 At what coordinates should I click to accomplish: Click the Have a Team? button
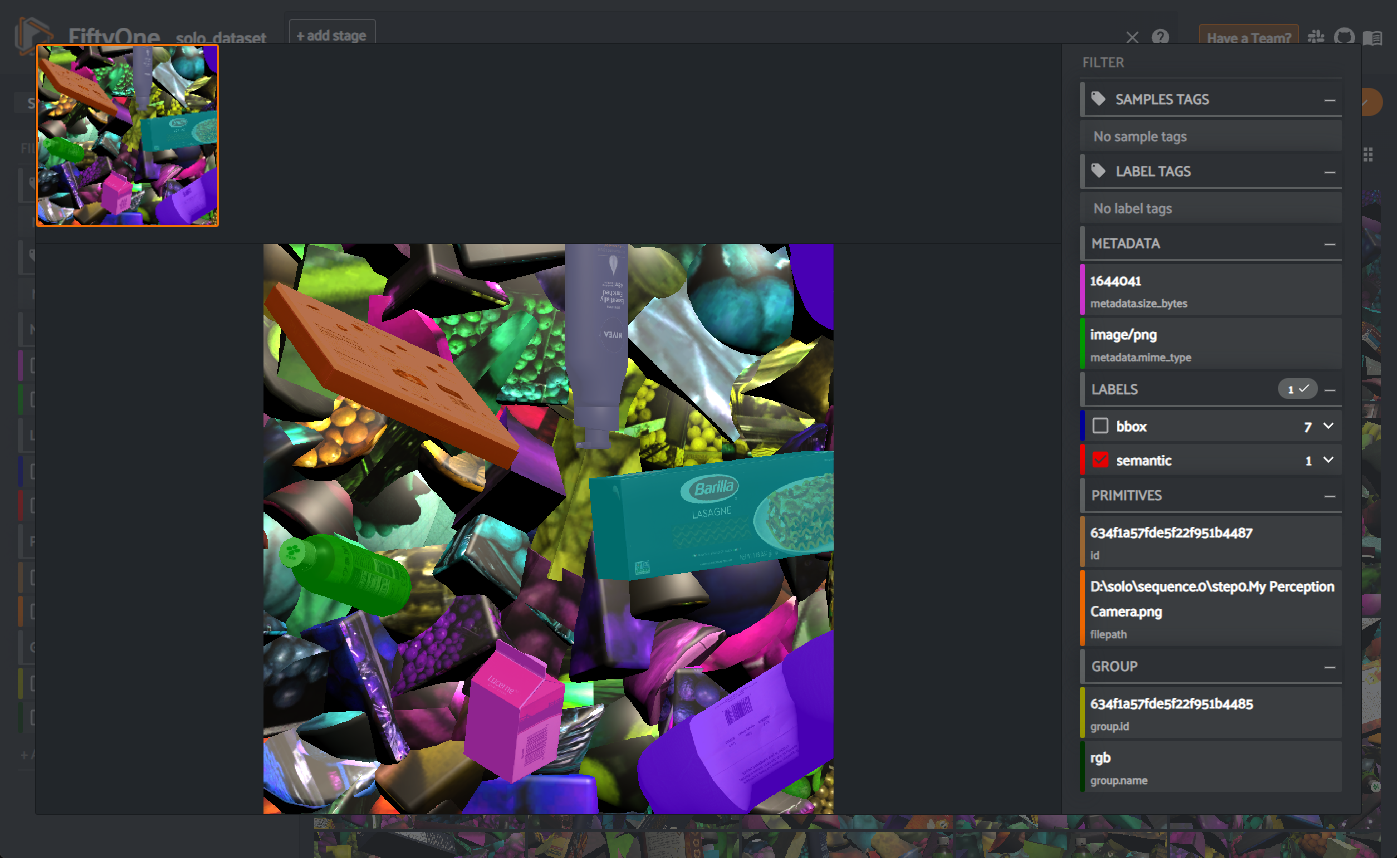(x=1248, y=38)
